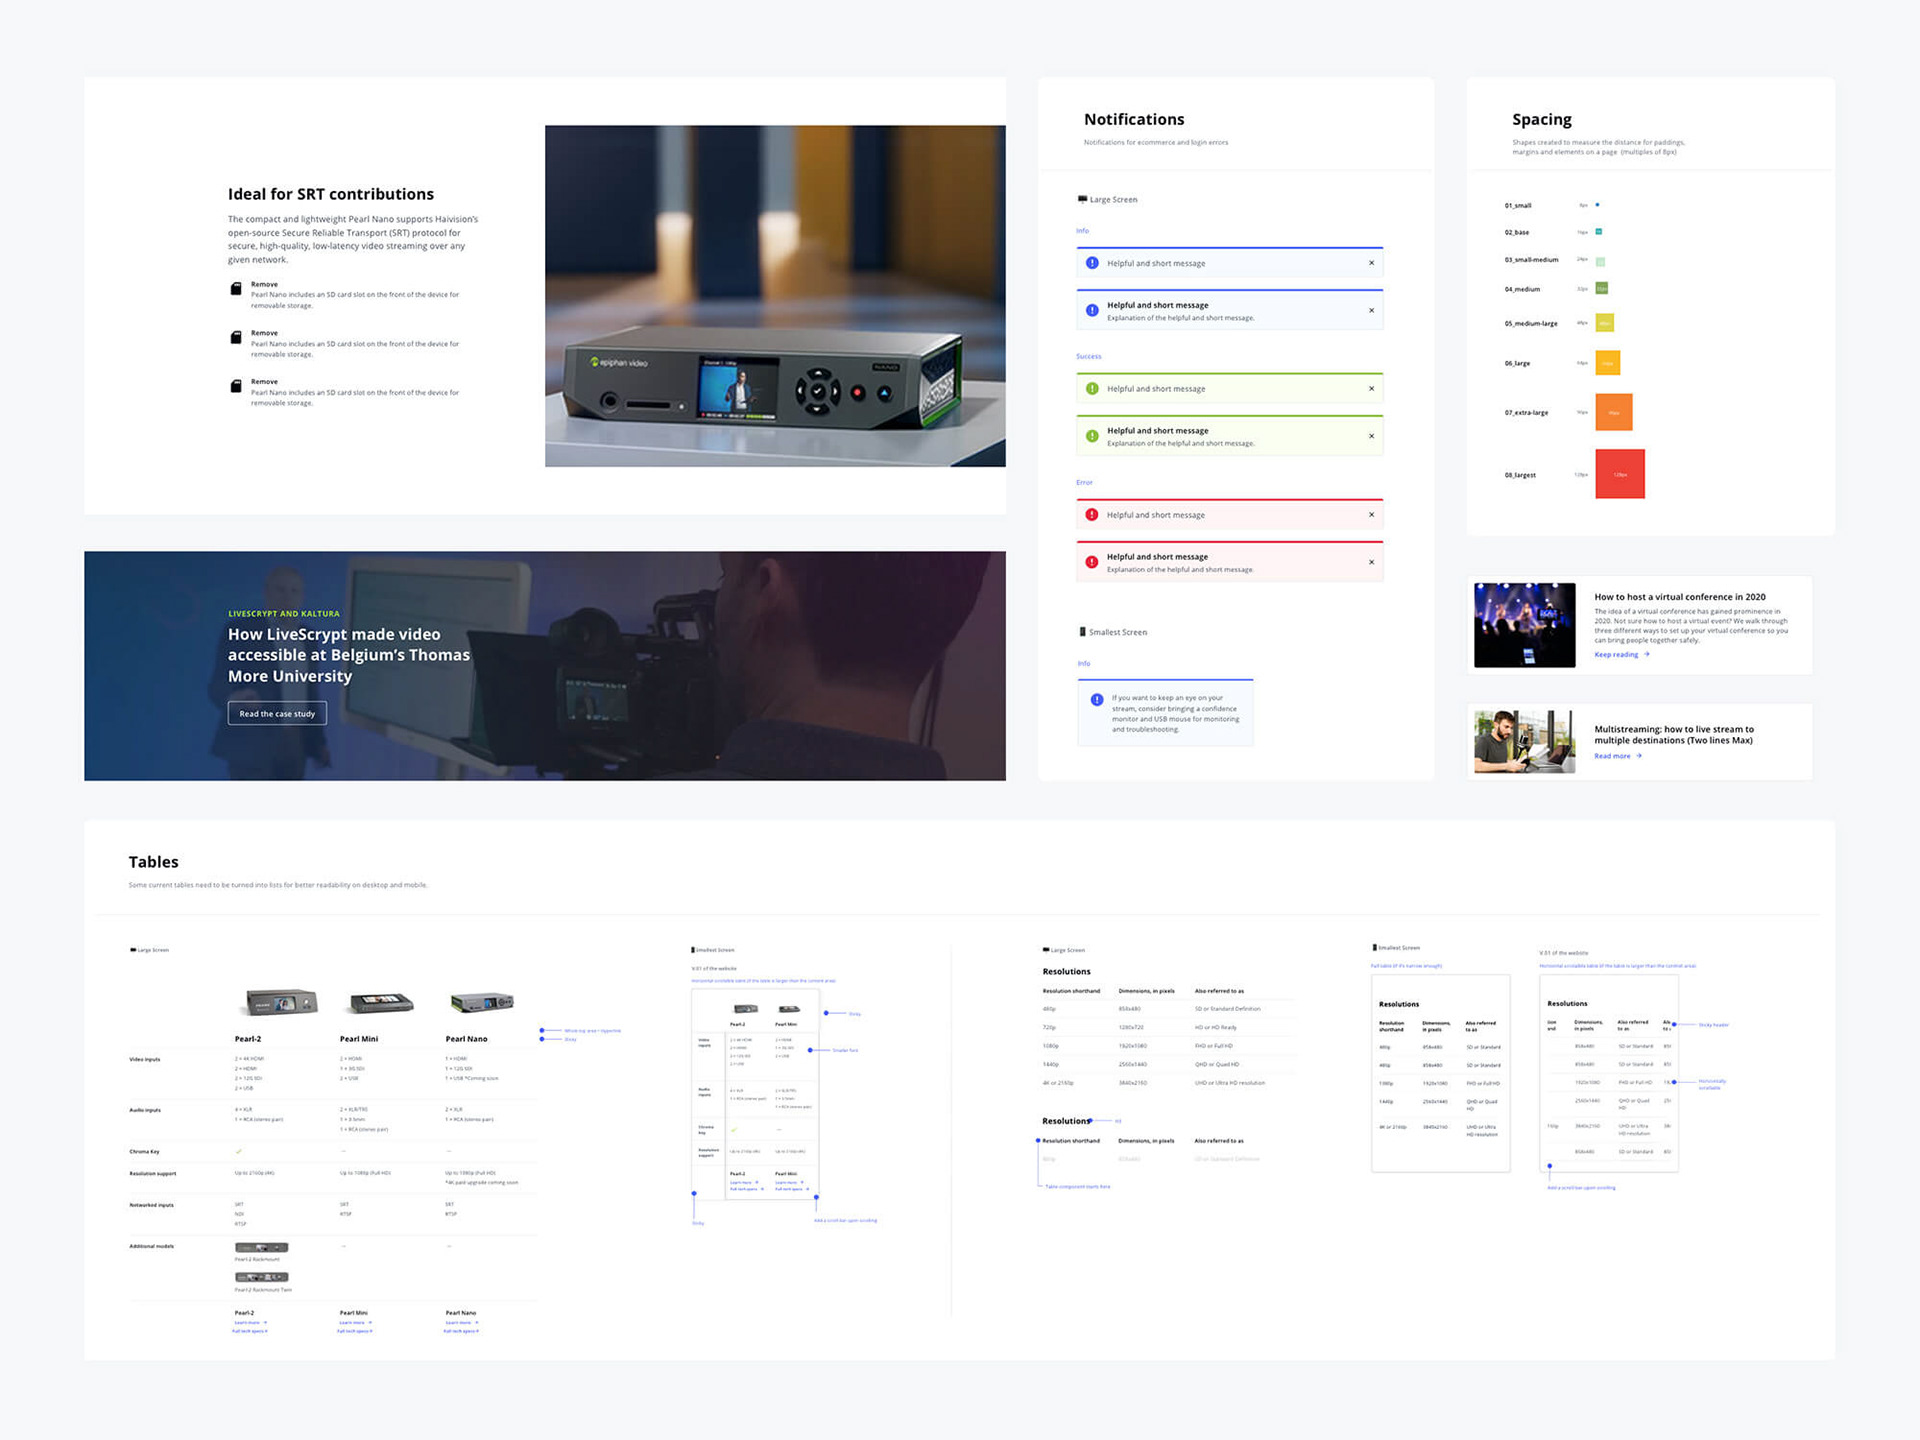Select the orange 07_extra-large spacing swatch

(x=1613, y=412)
